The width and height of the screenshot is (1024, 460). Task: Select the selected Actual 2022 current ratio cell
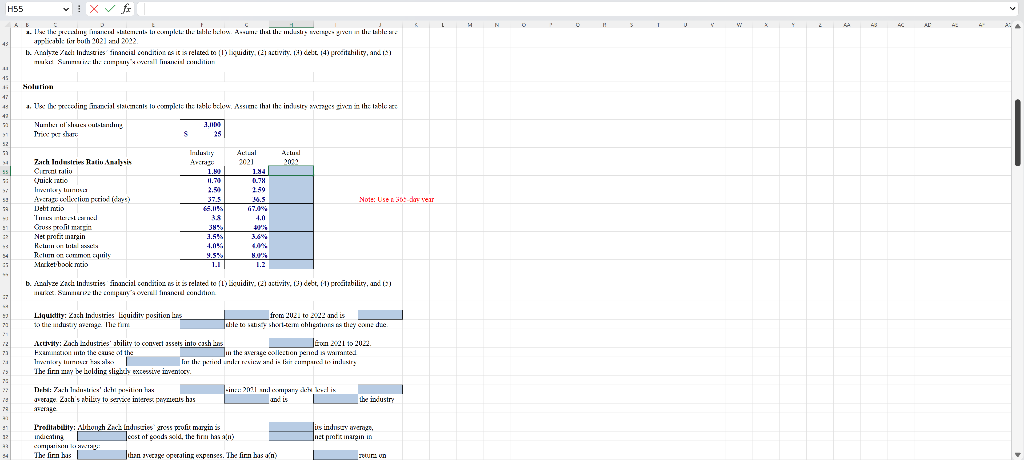click(291, 171)
